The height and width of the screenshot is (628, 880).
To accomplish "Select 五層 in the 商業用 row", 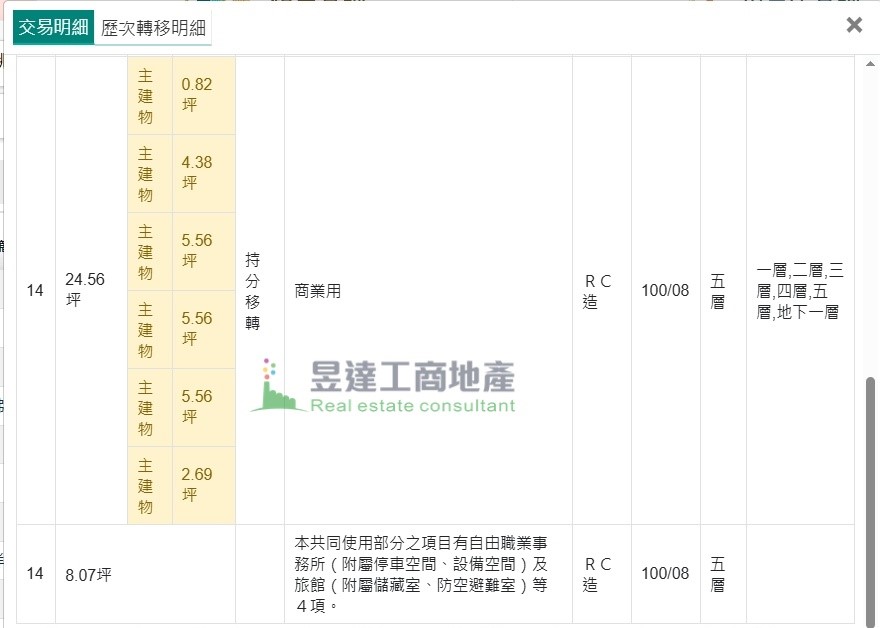I will (x=718, y=291).
